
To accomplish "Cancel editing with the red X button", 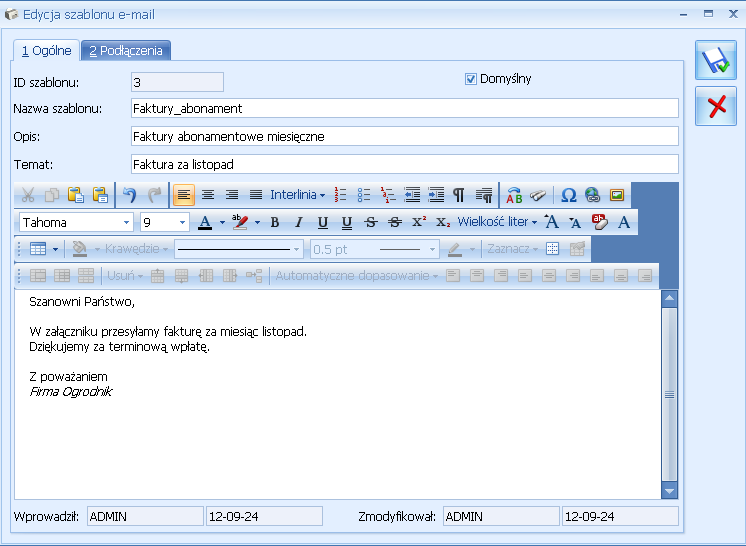I will click(716, 106).
